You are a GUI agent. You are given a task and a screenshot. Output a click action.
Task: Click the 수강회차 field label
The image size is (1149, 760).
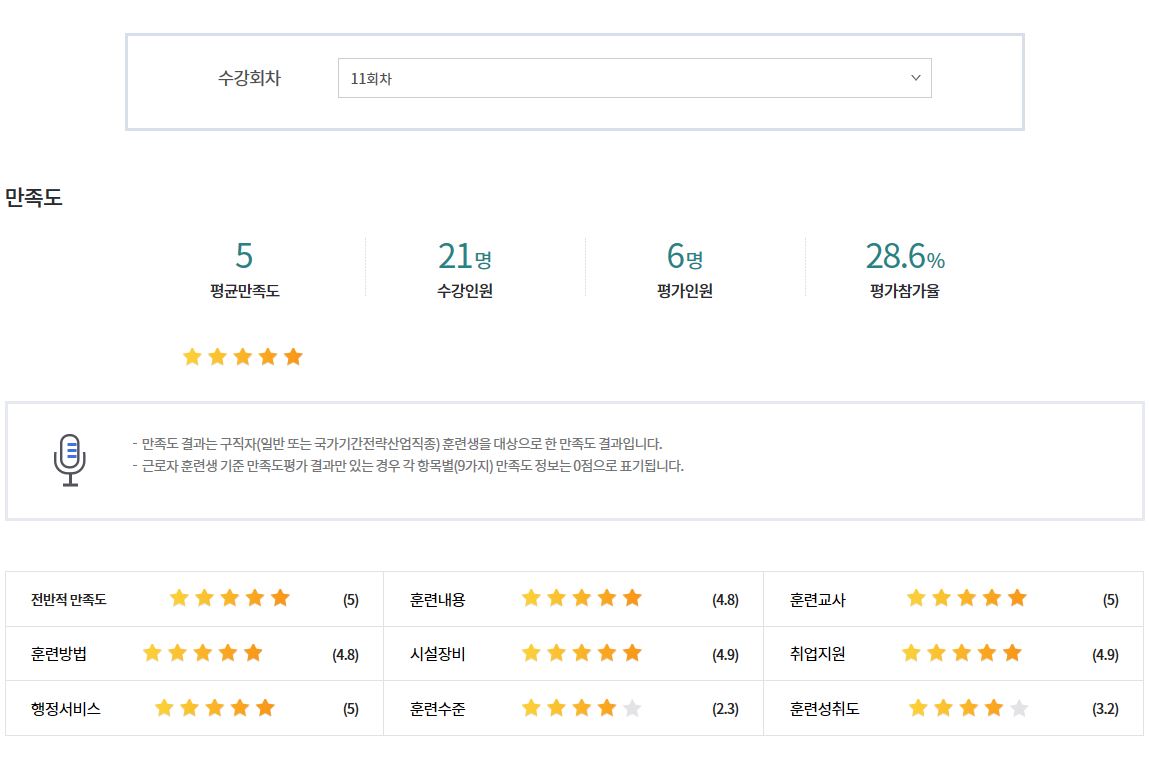click(249, 78)
